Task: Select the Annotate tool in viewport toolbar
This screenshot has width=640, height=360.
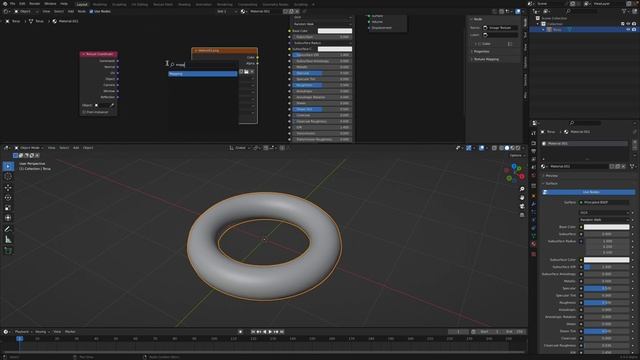Action: [x=8, y=229]
